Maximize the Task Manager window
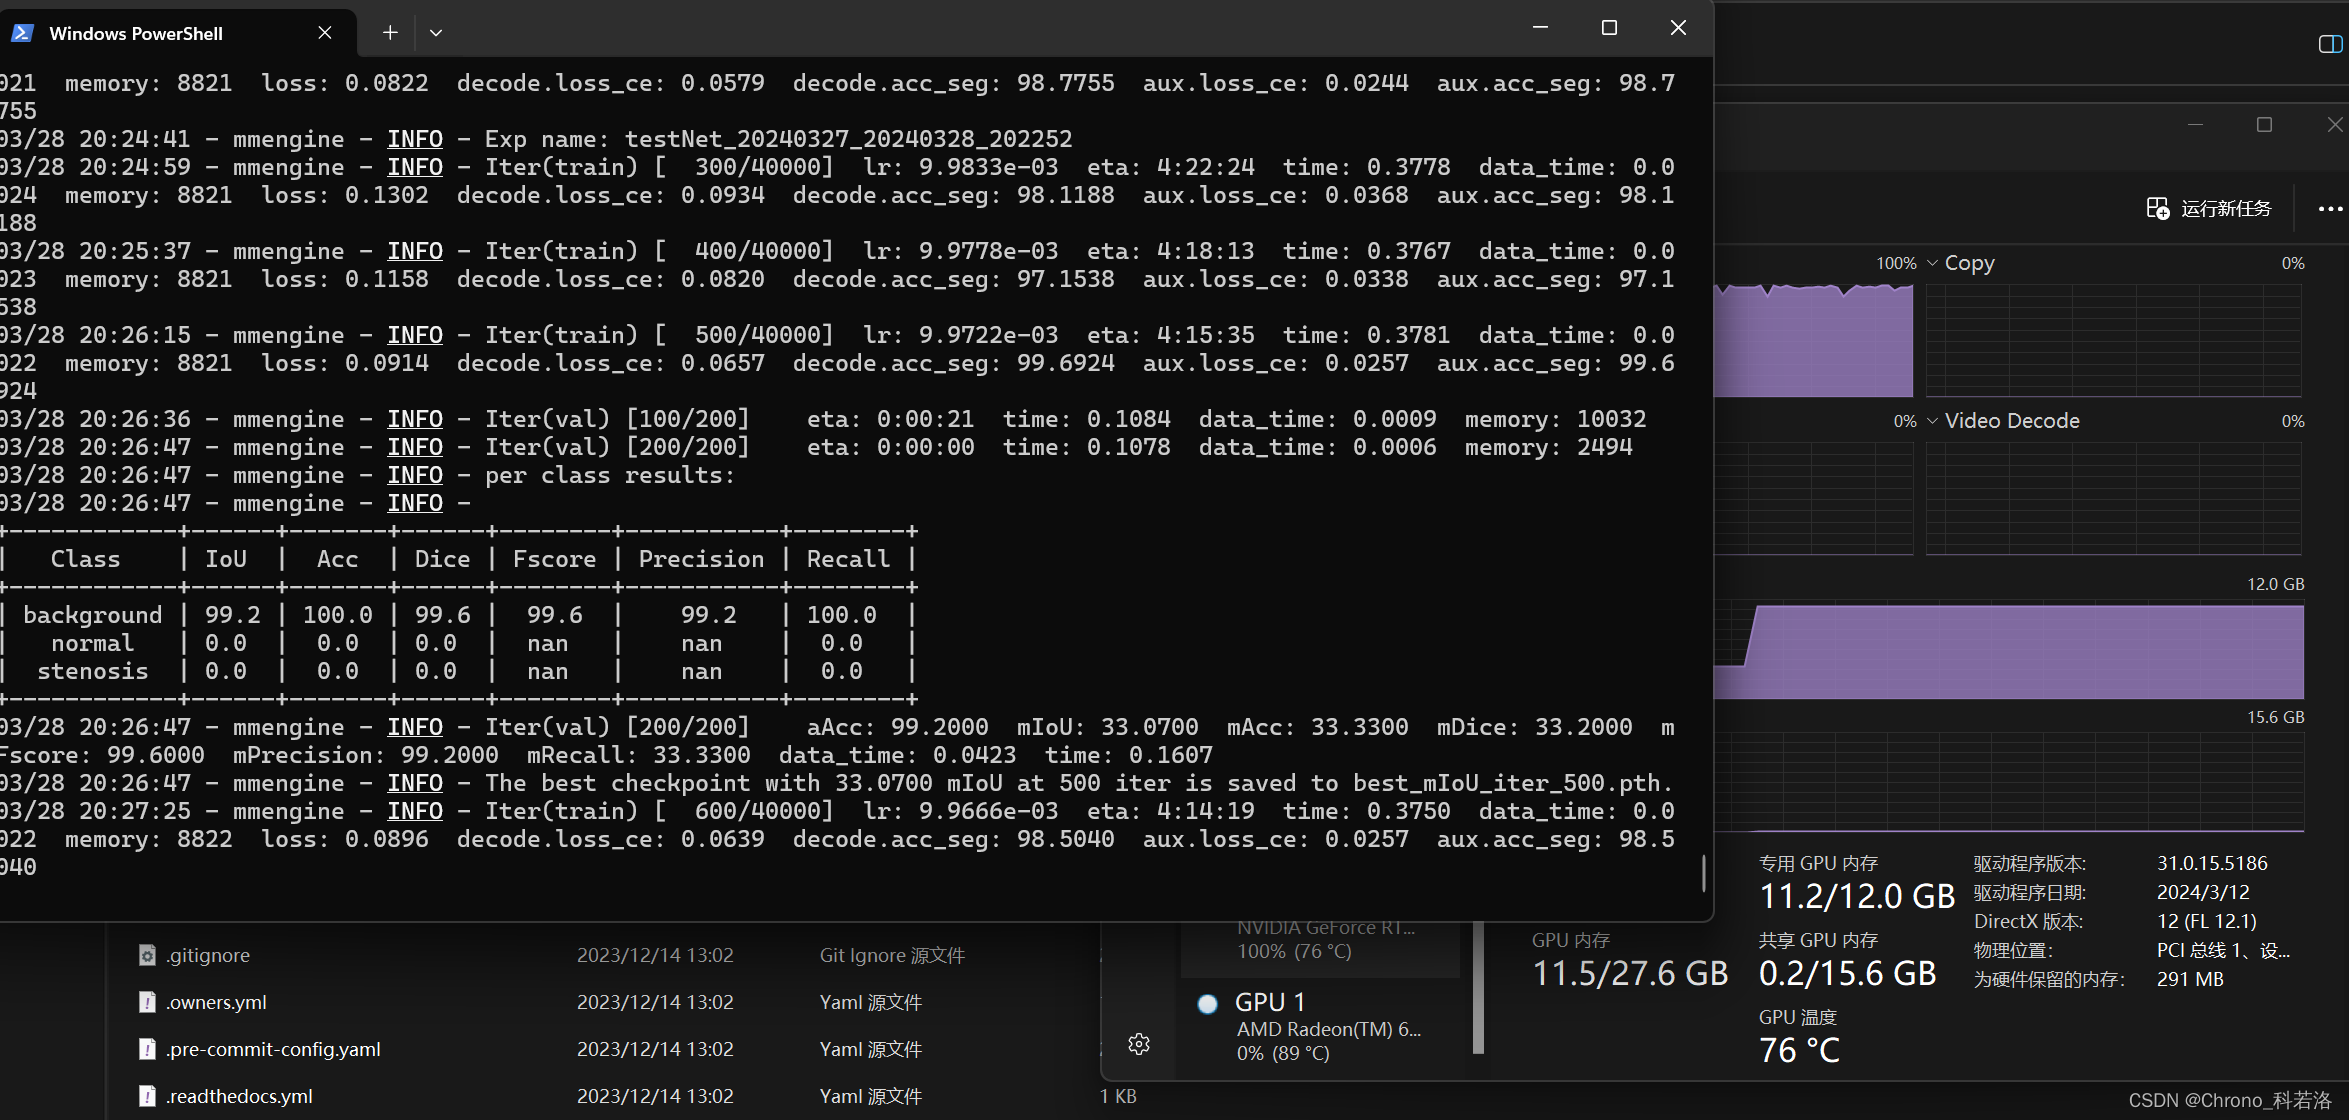 (2264, 125)
